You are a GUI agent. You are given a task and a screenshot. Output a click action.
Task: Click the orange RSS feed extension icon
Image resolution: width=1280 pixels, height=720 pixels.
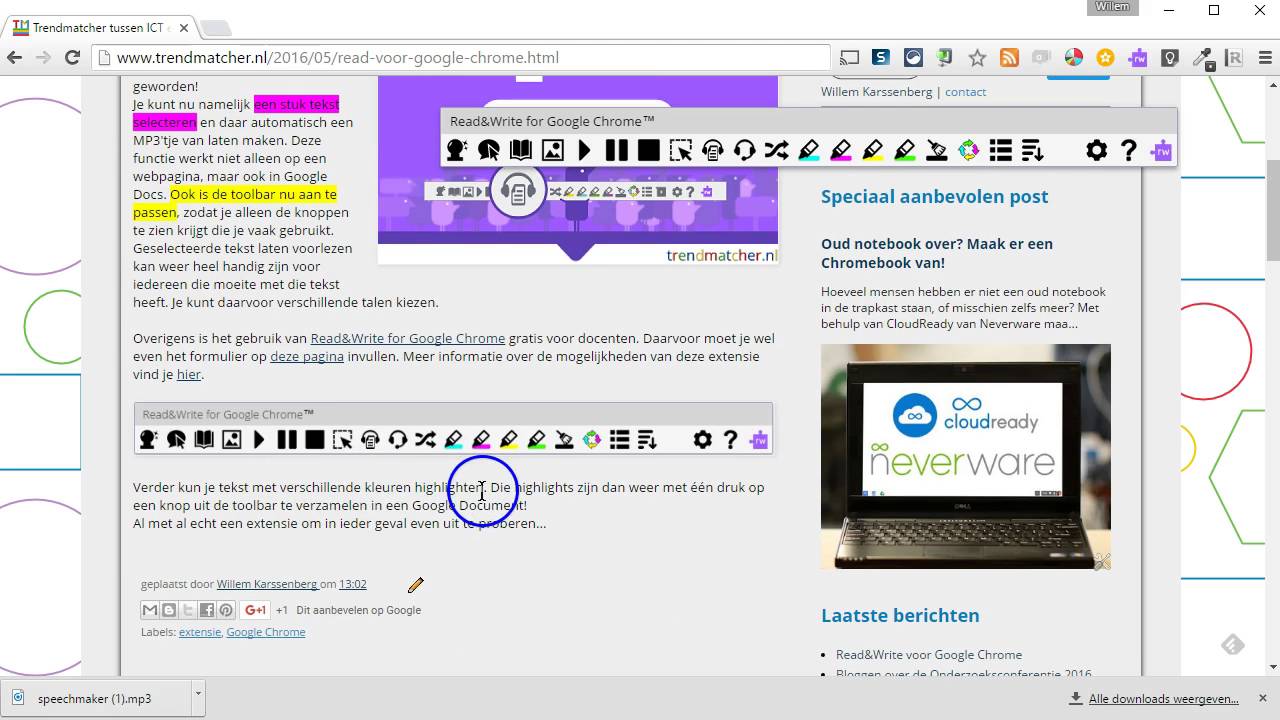tap(1009, 58)
